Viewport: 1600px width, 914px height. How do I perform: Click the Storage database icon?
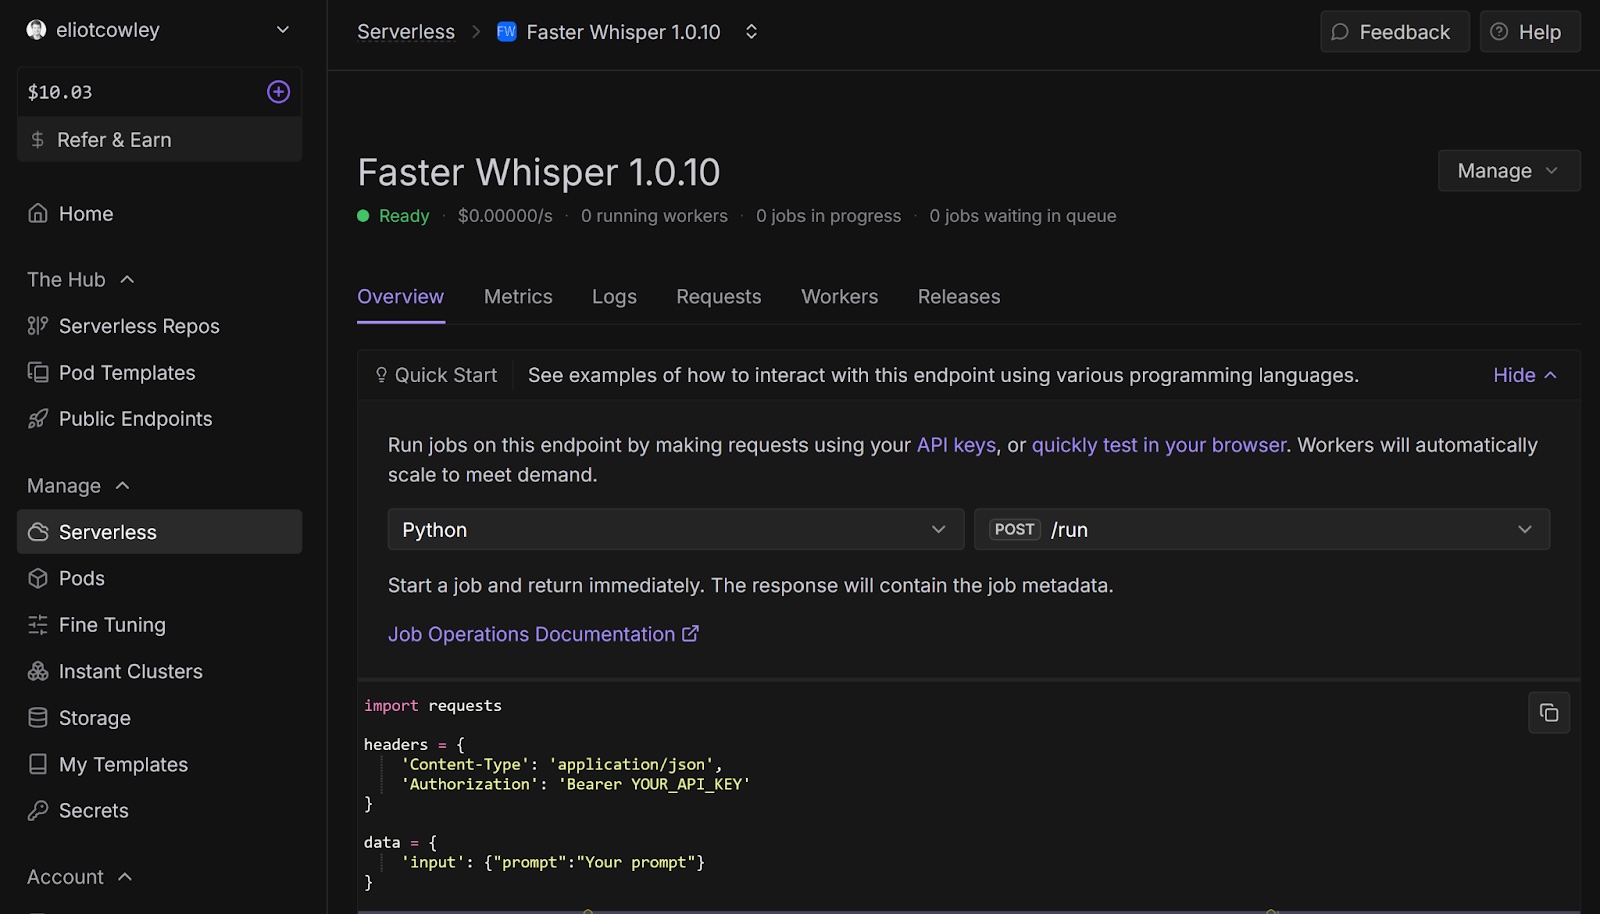[38, 718]
